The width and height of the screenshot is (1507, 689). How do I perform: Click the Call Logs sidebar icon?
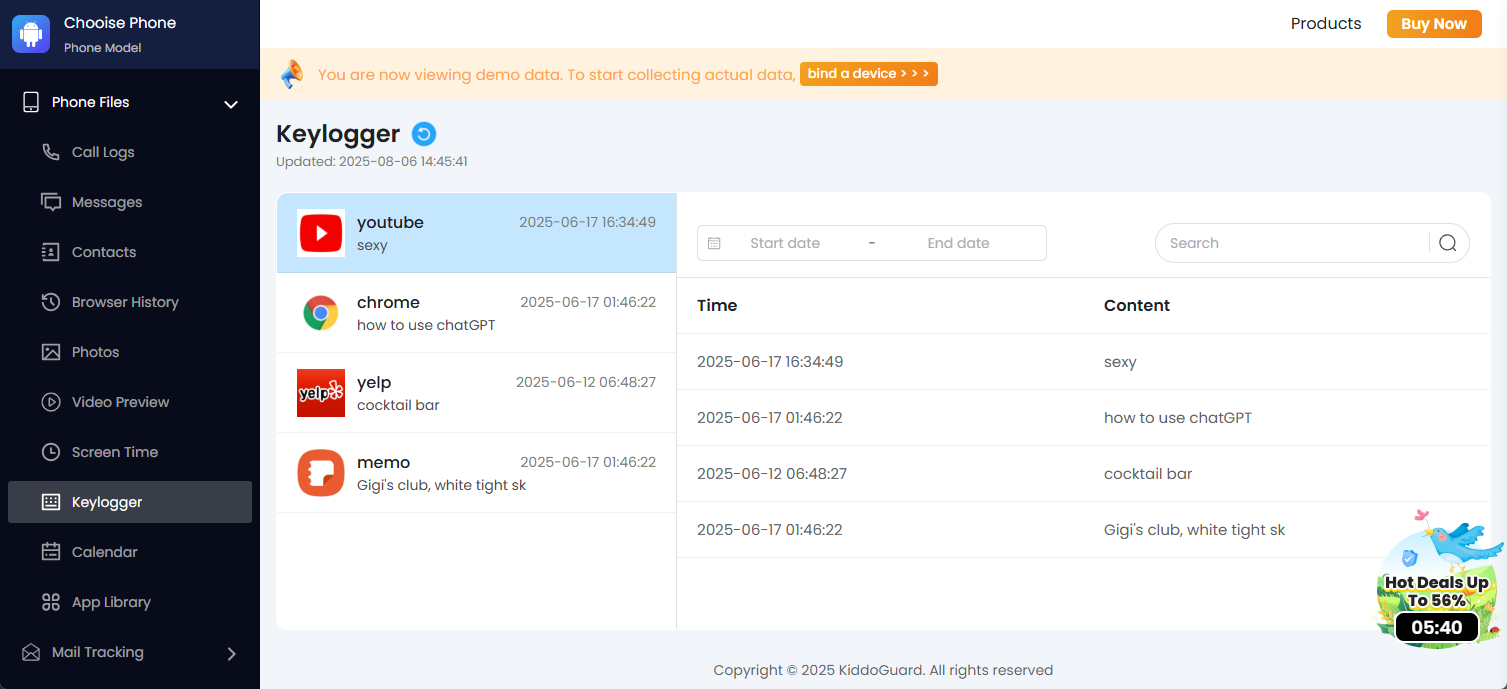[x=50, y=151]
